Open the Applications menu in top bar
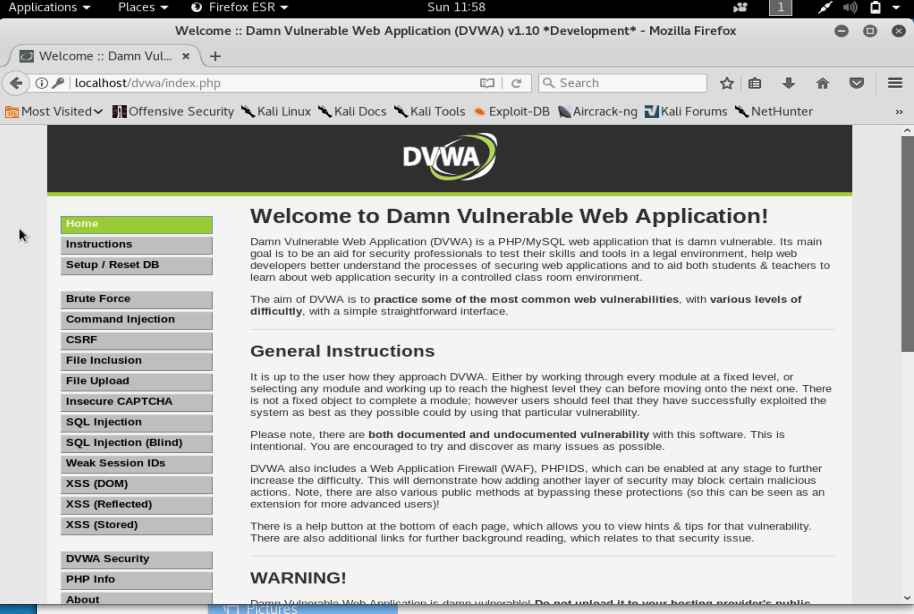The image size is (914, 614). (49, 8)
